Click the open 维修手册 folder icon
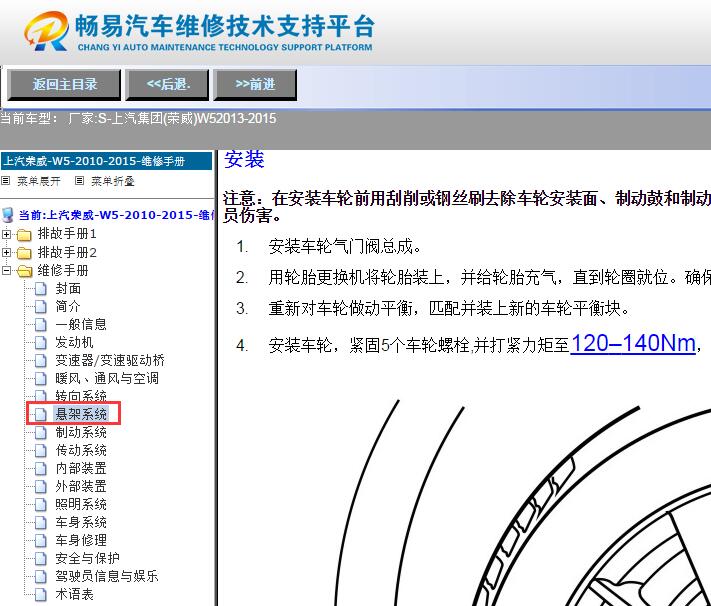The height and width of the screenshot is (606, 711). coord(24,271)
